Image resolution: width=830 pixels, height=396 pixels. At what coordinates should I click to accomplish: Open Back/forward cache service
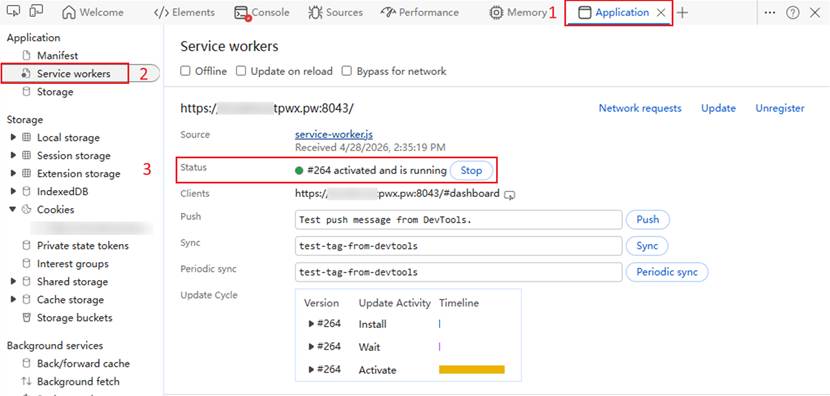(x=83, y=364)
